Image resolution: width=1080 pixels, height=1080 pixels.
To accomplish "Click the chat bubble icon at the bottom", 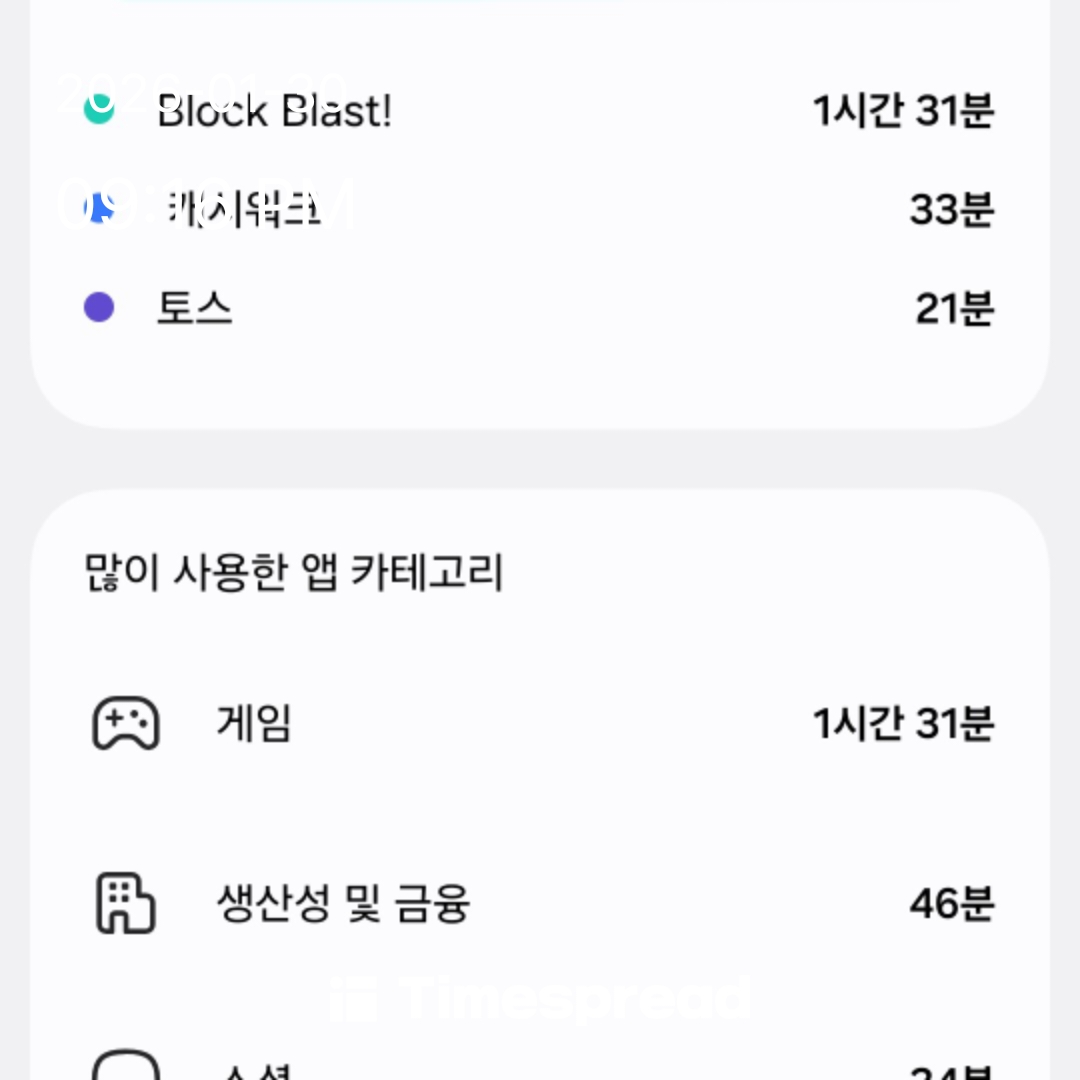I will pos(126,1066).
